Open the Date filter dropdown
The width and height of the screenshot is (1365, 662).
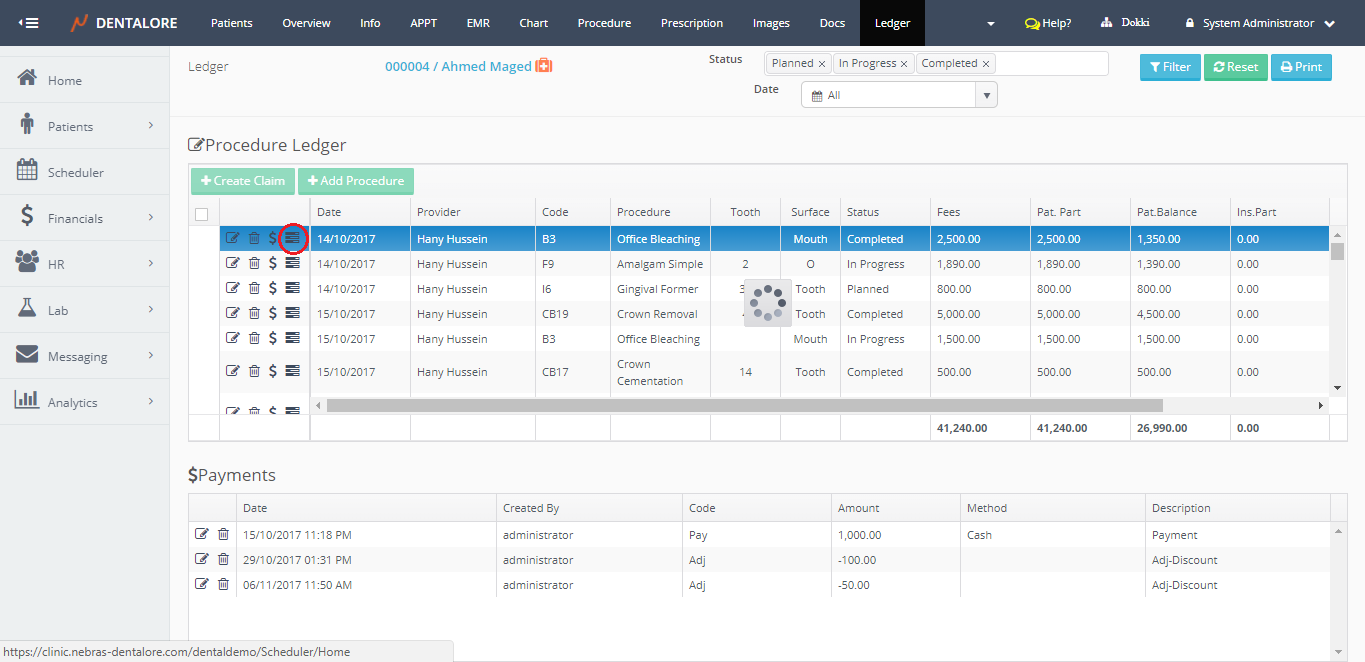tap(898, 95)
